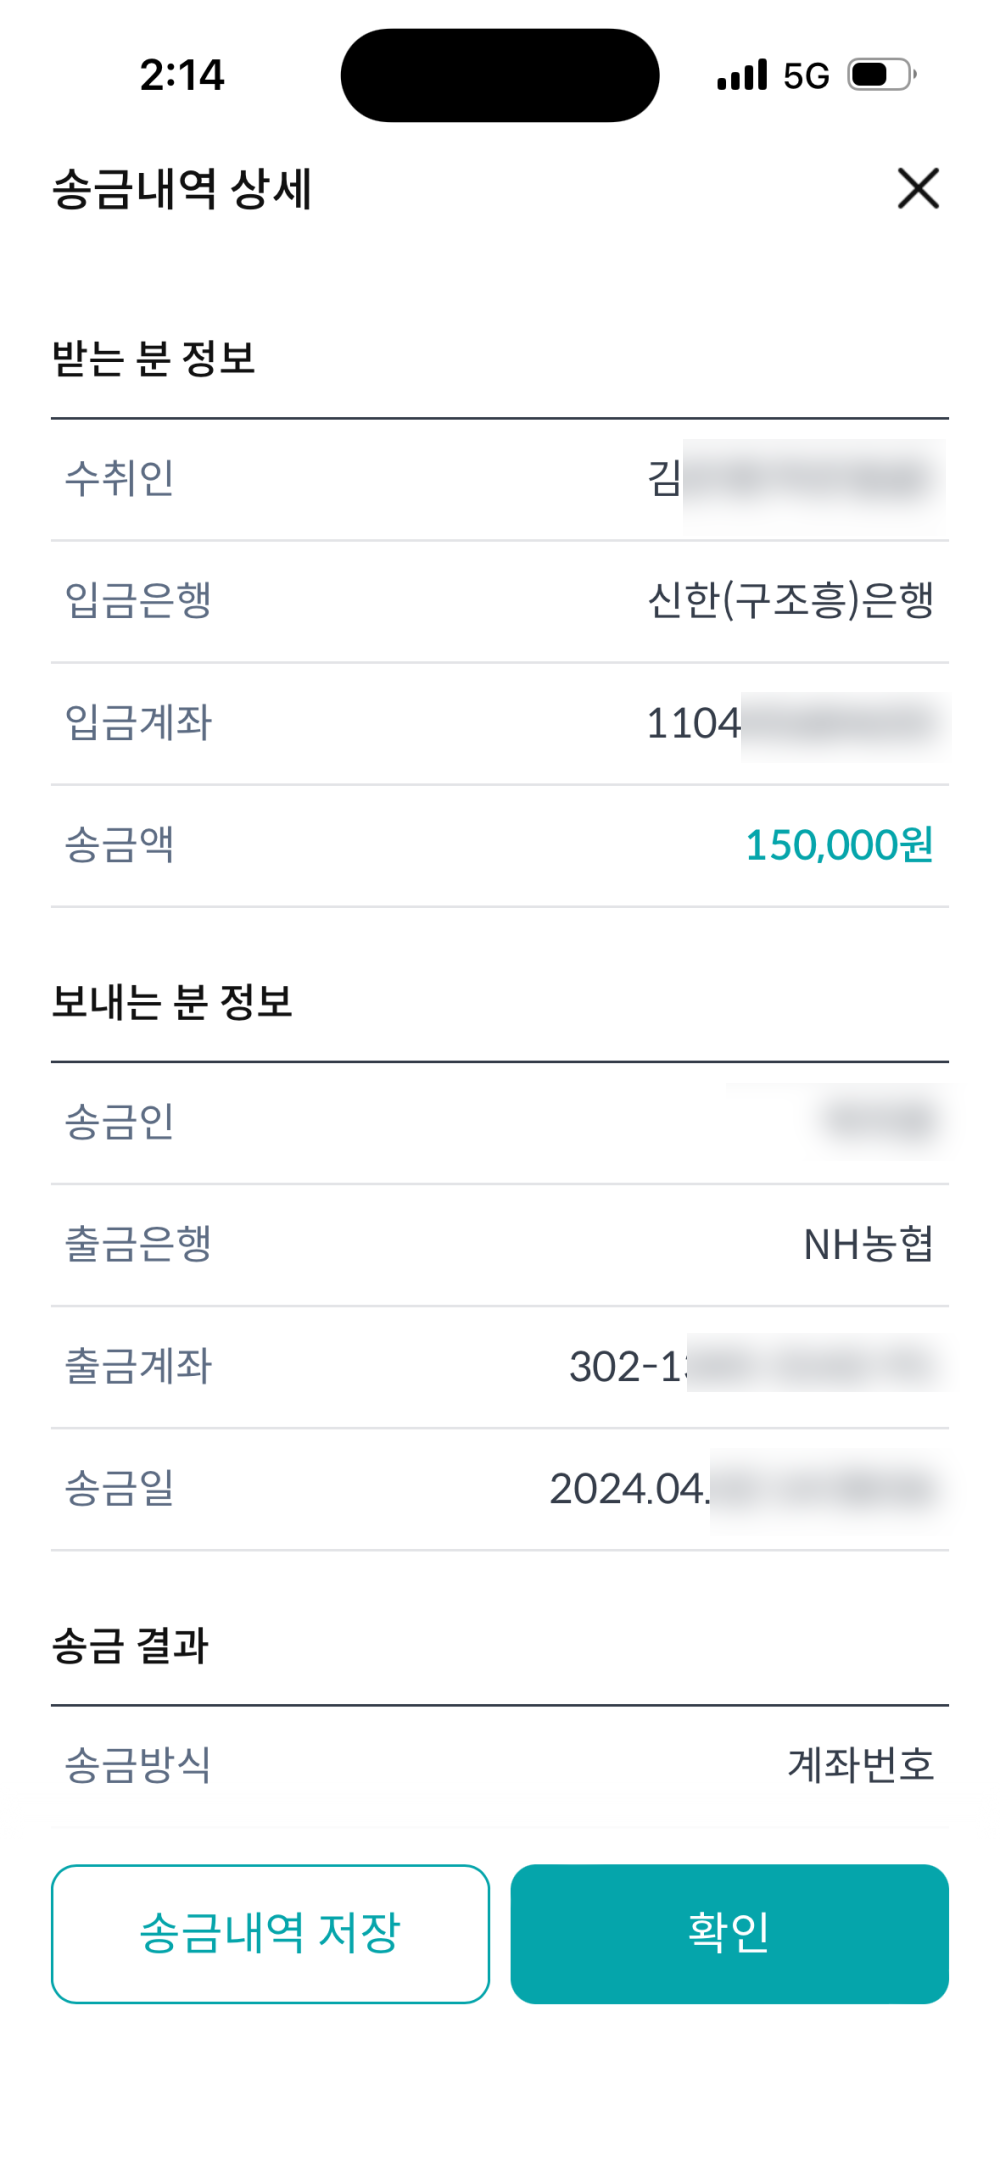The width and height of the screenshot is (1000, 2167).
Task: Tap the 보내는 분 정보 section header
Action: pos(172,1001)
